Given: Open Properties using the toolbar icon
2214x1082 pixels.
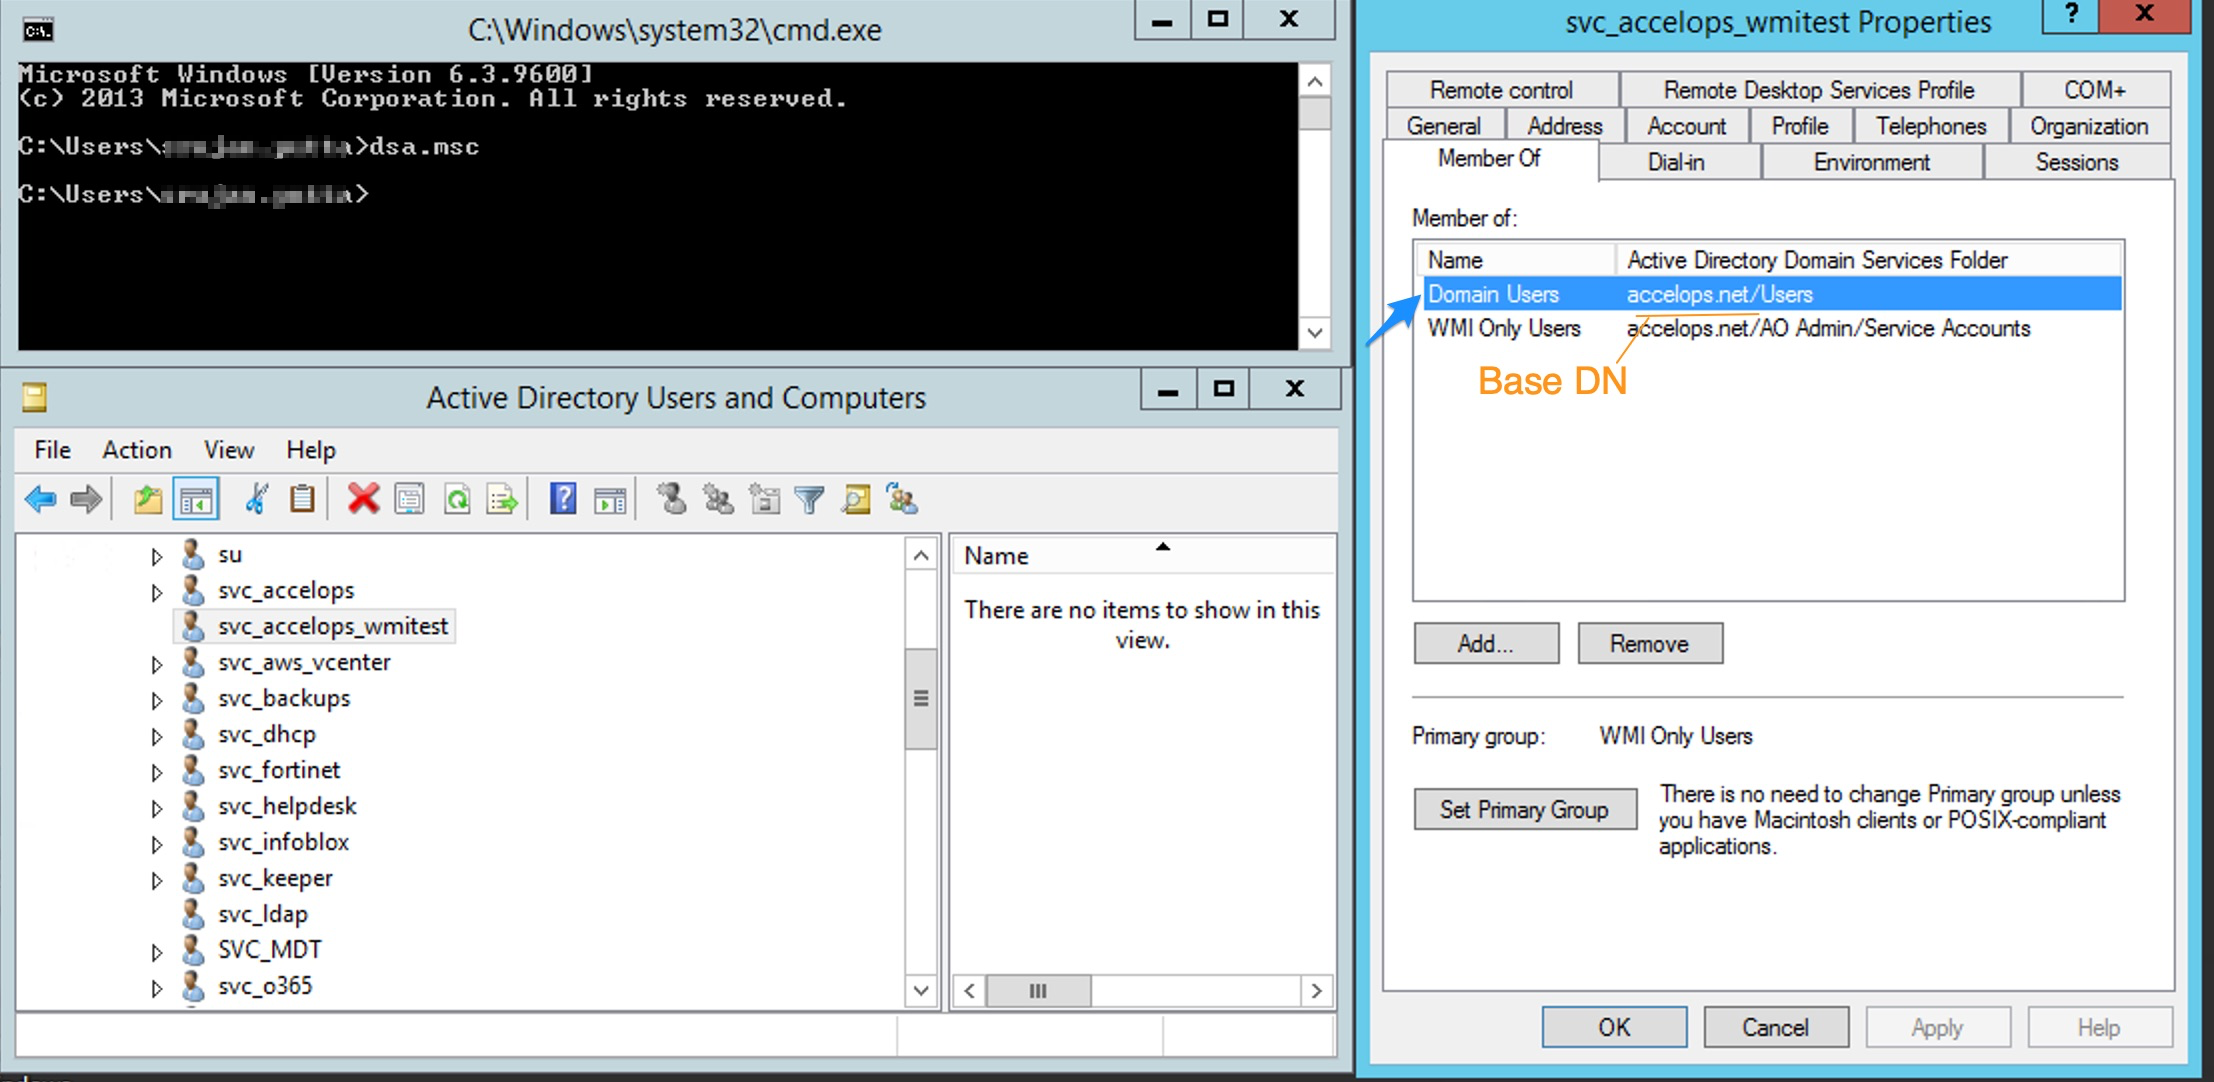Looking at the screenshot, I should [x=408, y=499].
